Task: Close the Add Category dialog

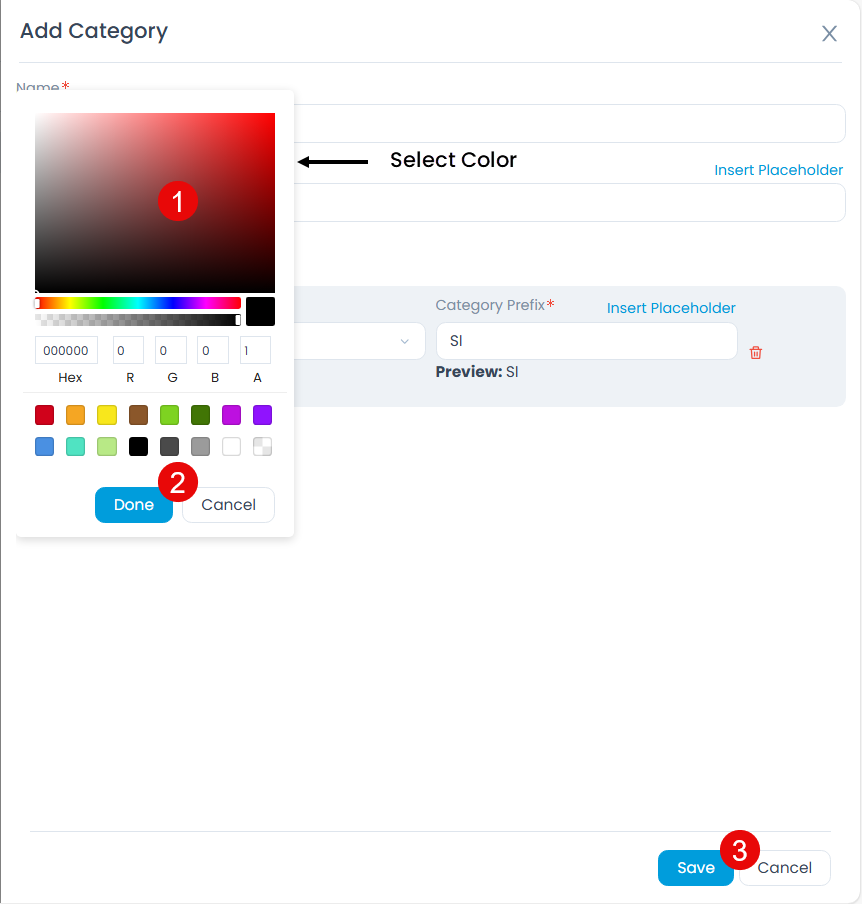Action: [829, 33]
